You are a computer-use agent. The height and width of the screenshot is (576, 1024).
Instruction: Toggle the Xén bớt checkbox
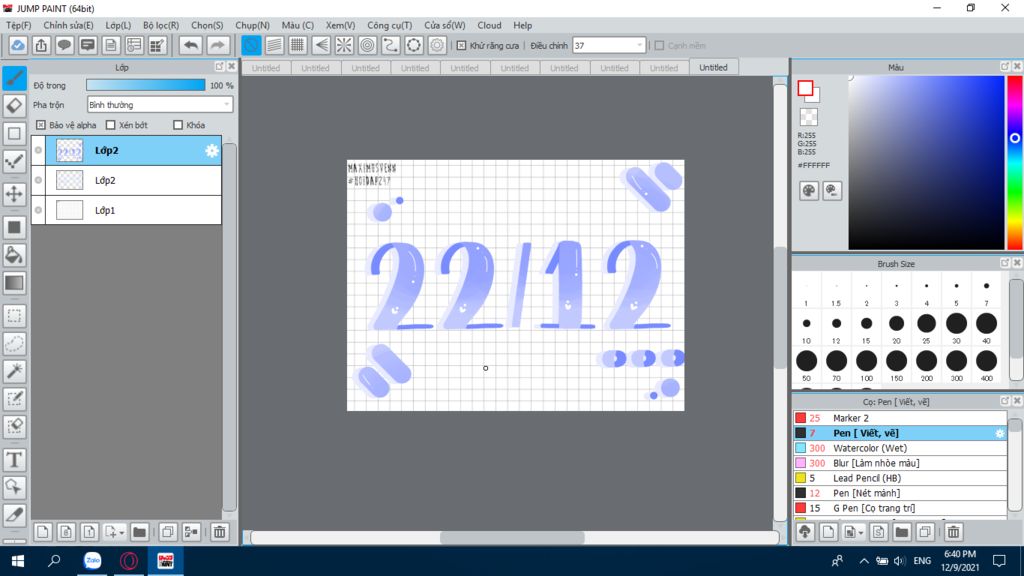click(110, 125)
